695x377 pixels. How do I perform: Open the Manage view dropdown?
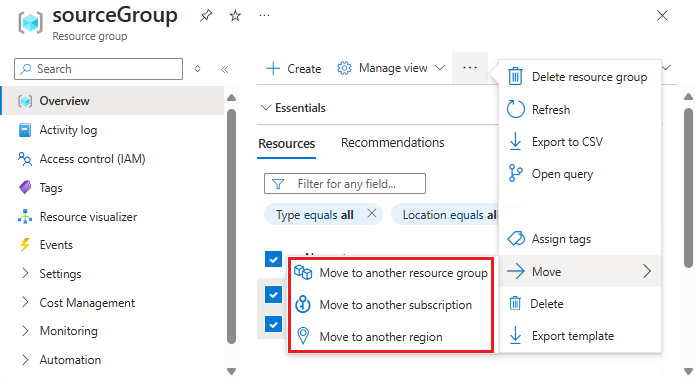coord(390,68)
